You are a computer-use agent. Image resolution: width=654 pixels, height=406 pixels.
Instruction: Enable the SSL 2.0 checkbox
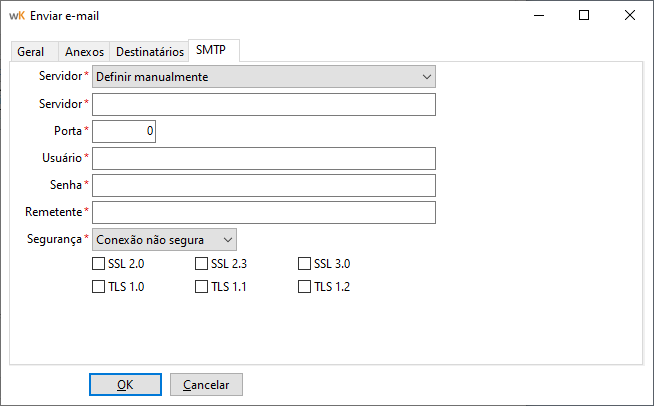point(98,265)
